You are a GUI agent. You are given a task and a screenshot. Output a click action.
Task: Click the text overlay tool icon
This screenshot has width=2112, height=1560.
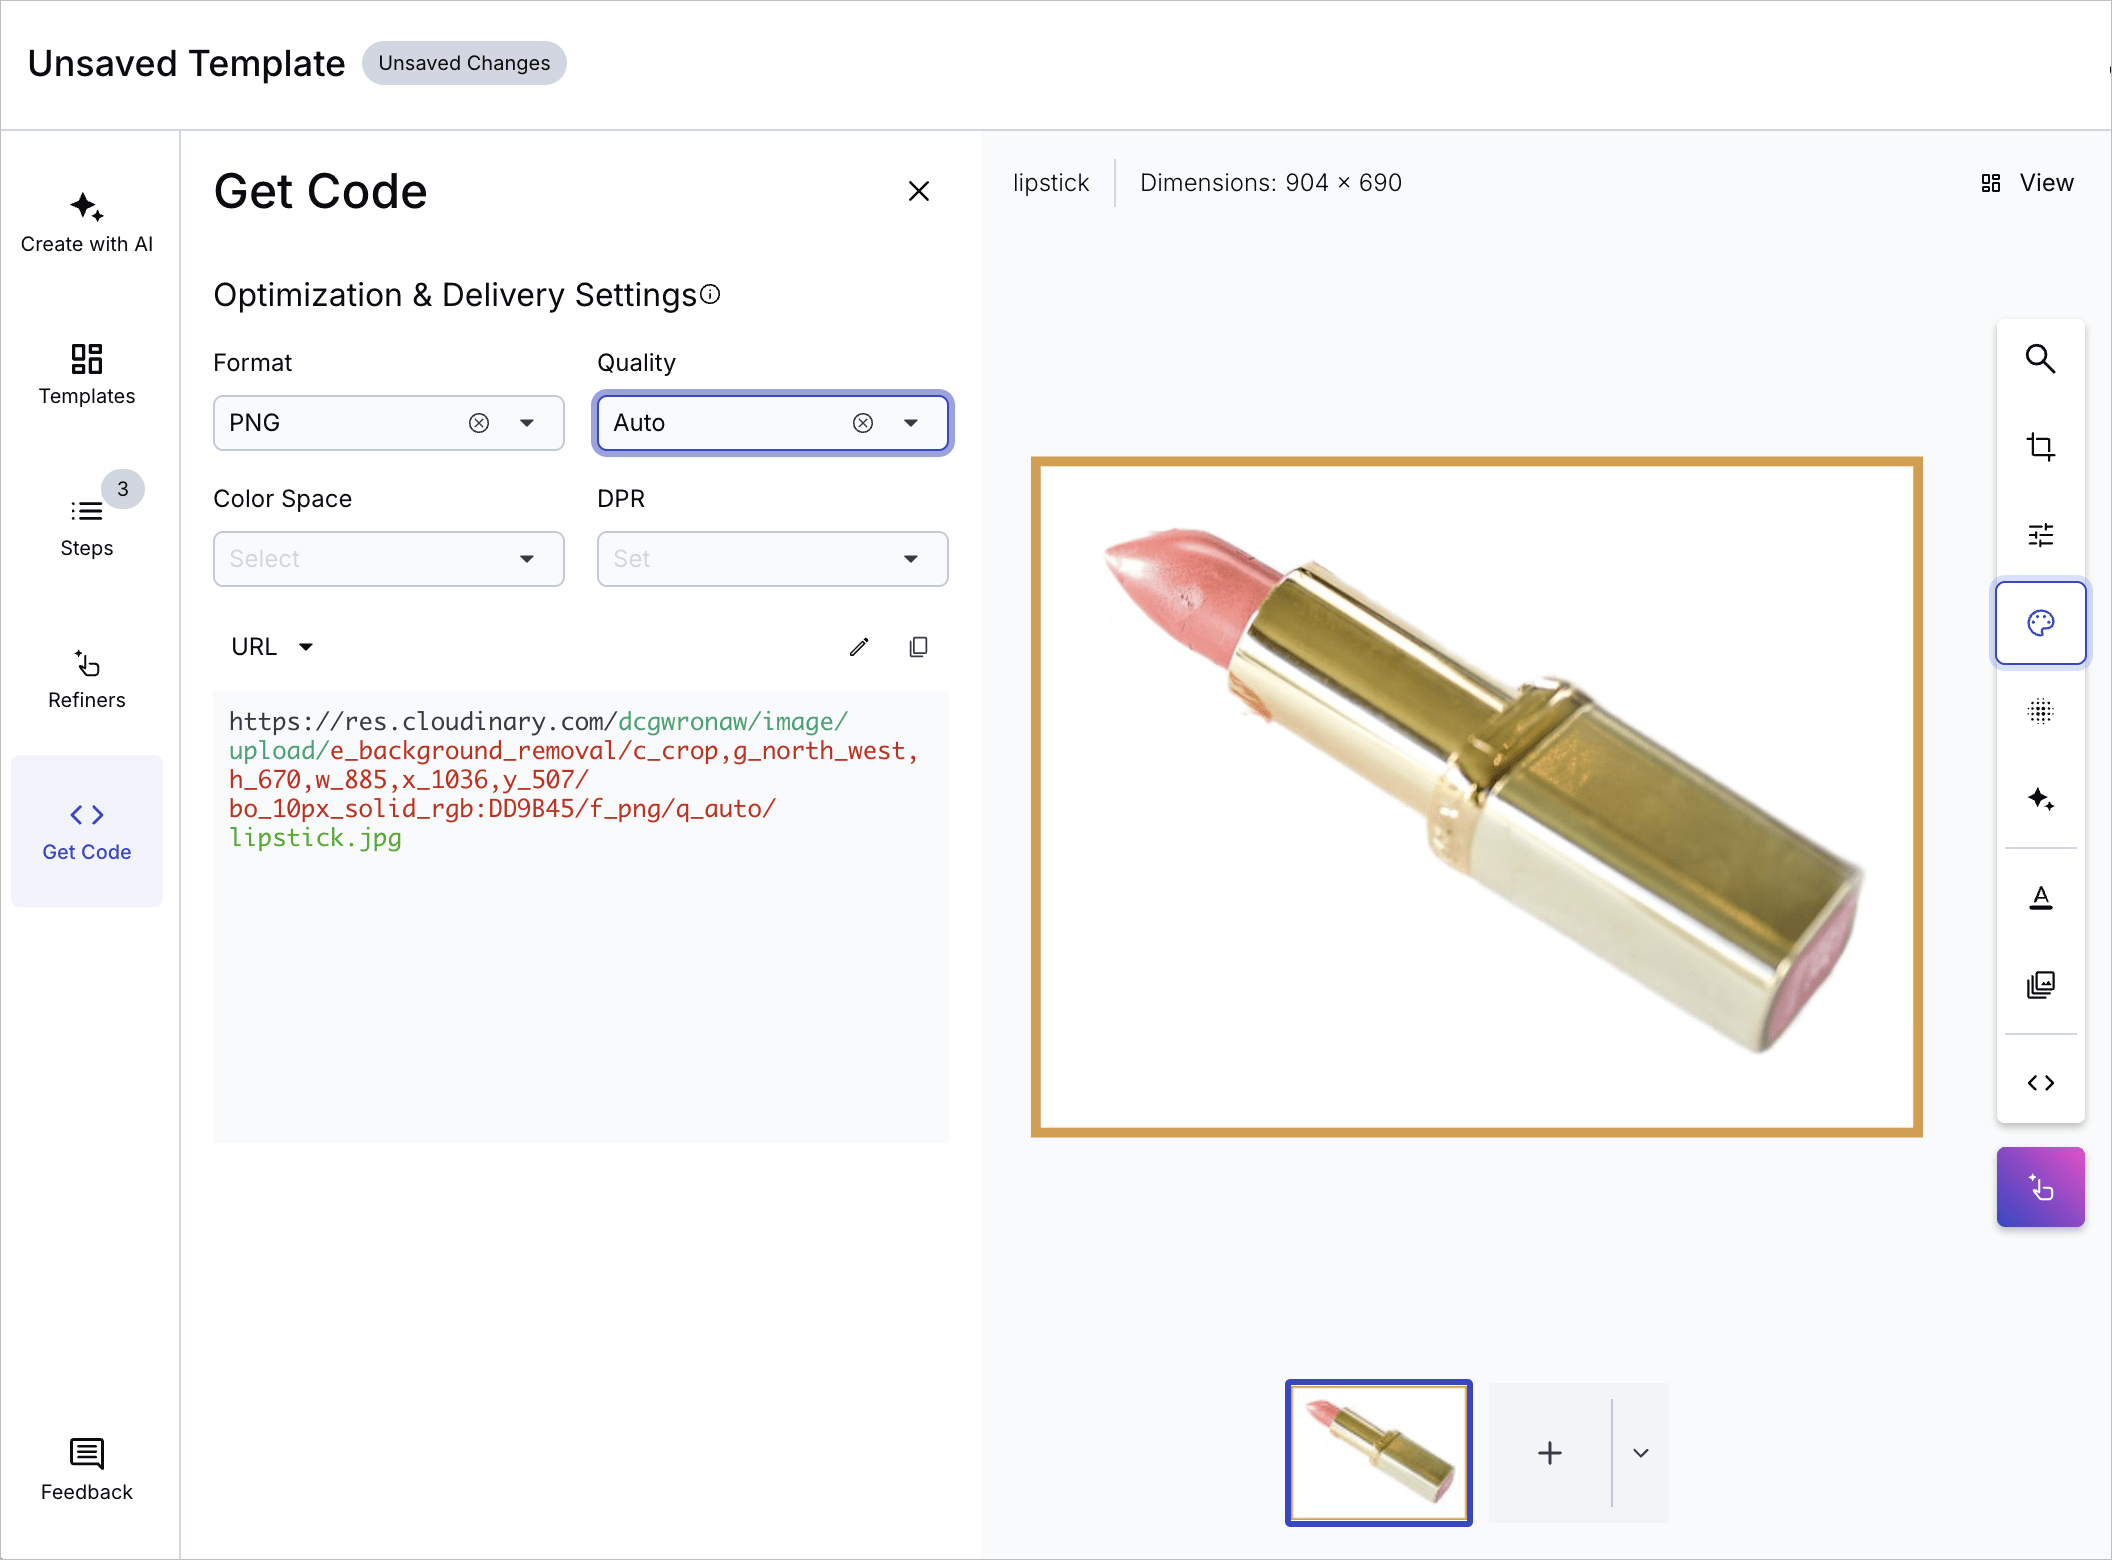[2040, 897]
